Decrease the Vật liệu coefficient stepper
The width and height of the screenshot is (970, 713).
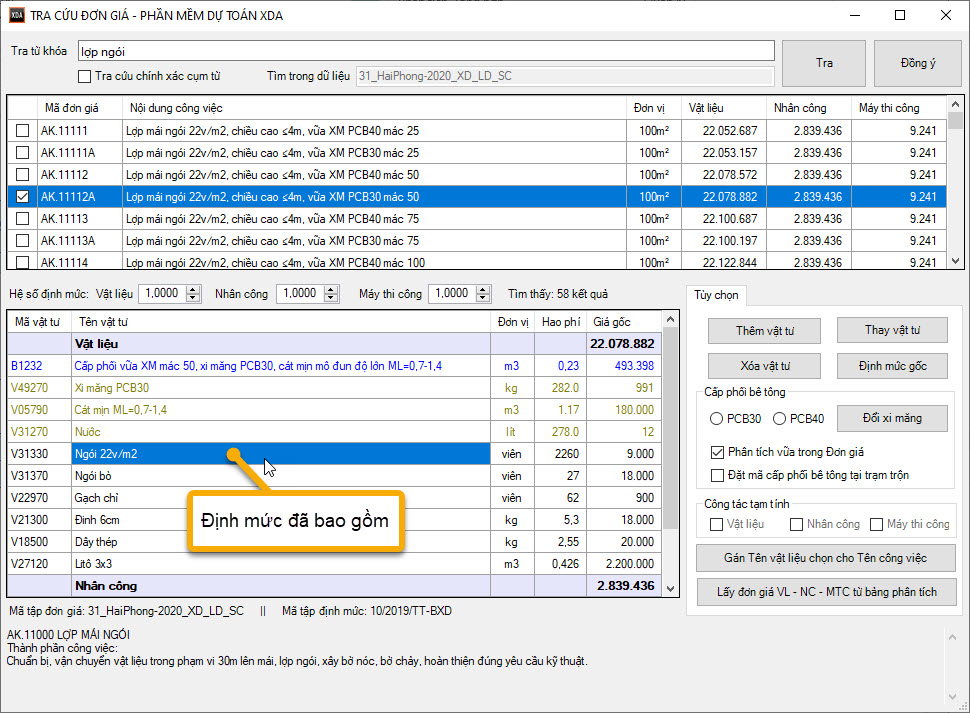point(193,298)
